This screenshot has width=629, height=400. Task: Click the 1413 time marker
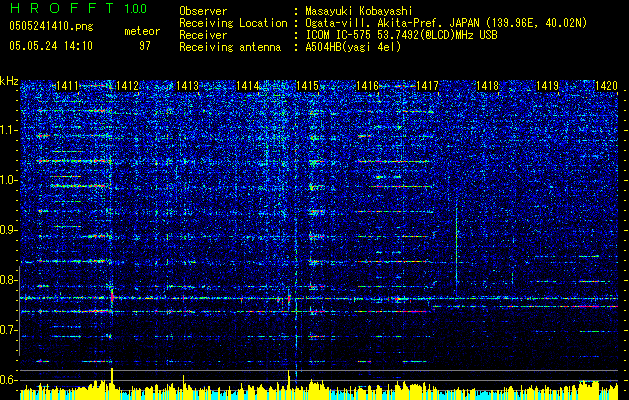point(187,85)
